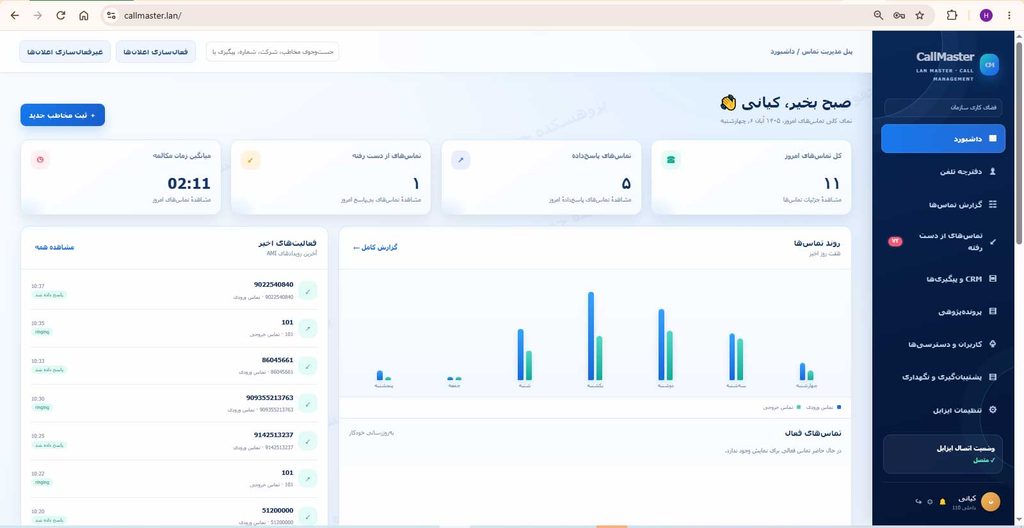The width and height of the screenshot is (1024, 528).
Task: Click the today's calls link on 02:11 card
Action: (x=181, y=199)
